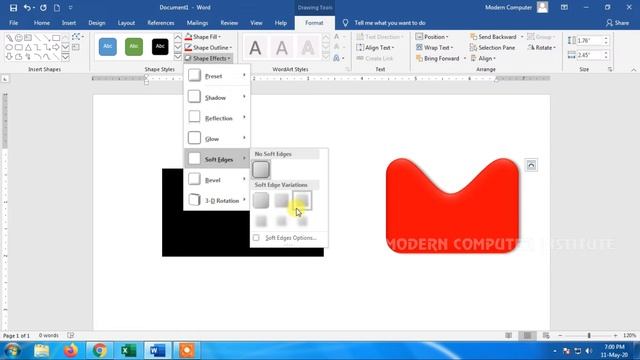Click the zoom slider handle in status bar

[x=589, y=335]
